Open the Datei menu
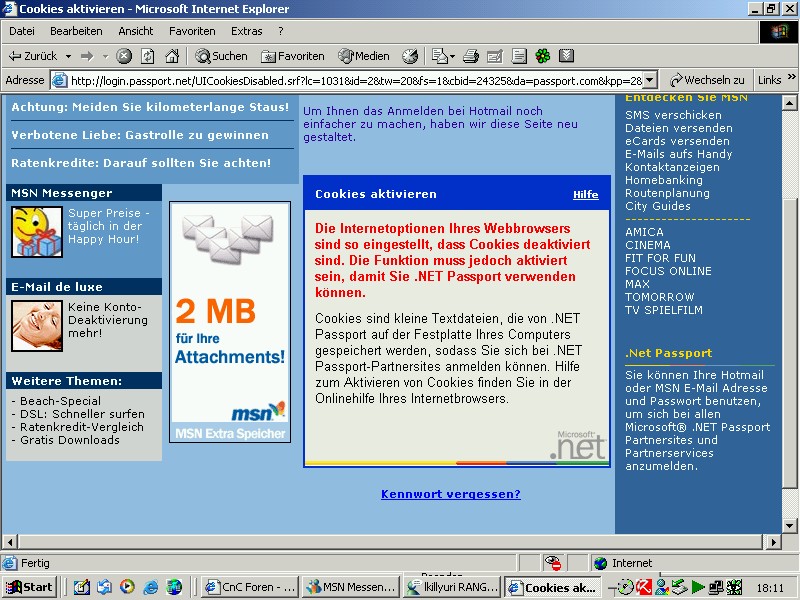The height and width of the screenshot is (600, 800). [x=22, y=31]
